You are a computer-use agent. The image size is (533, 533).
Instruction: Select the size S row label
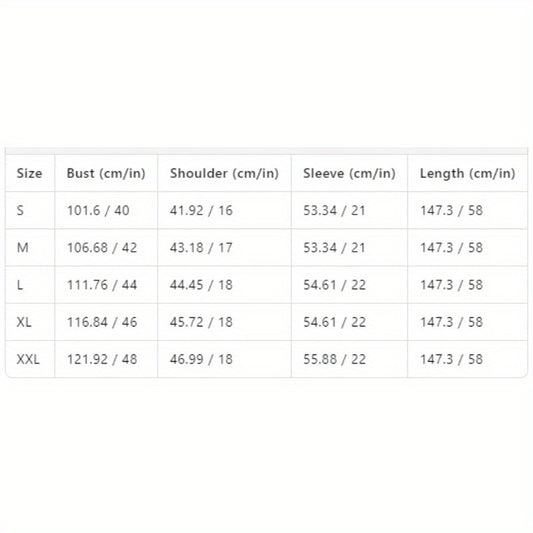(20, 210)
